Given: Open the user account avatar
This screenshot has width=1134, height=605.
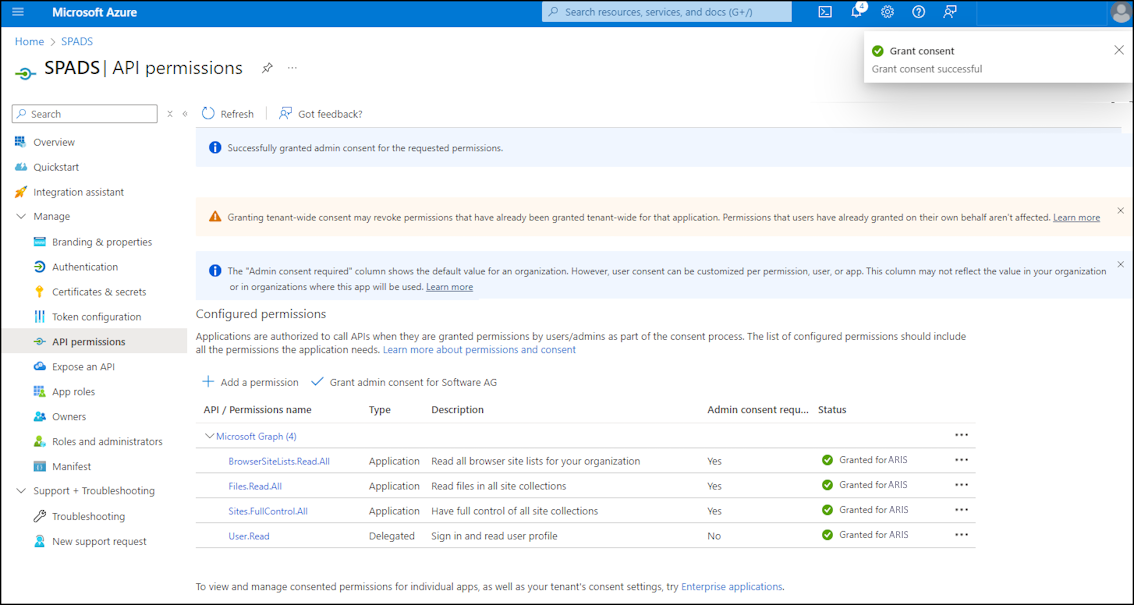Looking at the screenshot, I should 1120,12.
